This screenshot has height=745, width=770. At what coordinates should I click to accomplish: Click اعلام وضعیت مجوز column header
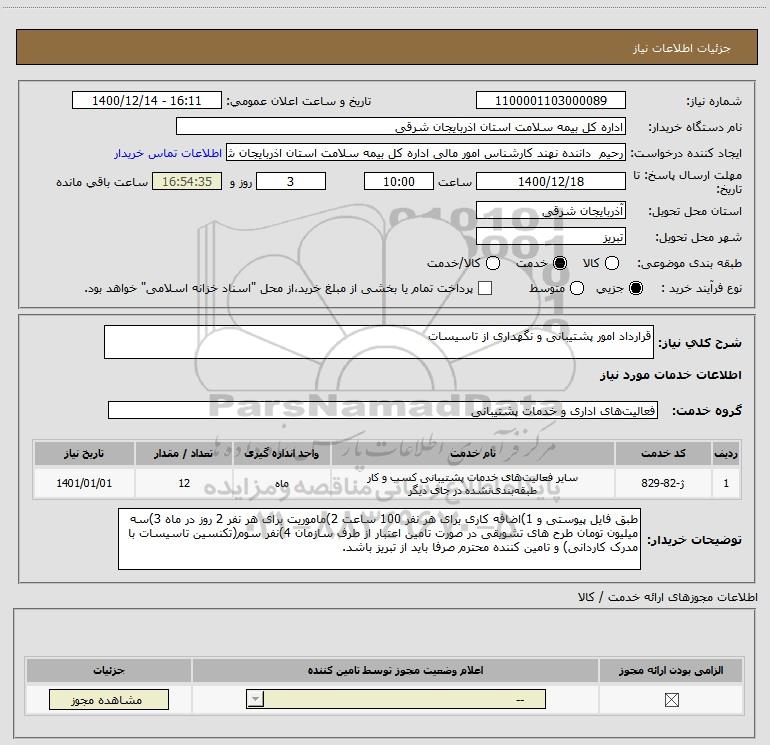coord(395,670)
